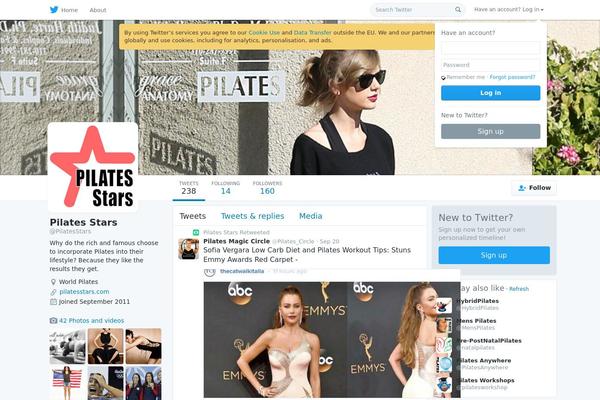Select the Tweets 238 count tab

coord(189,188)
